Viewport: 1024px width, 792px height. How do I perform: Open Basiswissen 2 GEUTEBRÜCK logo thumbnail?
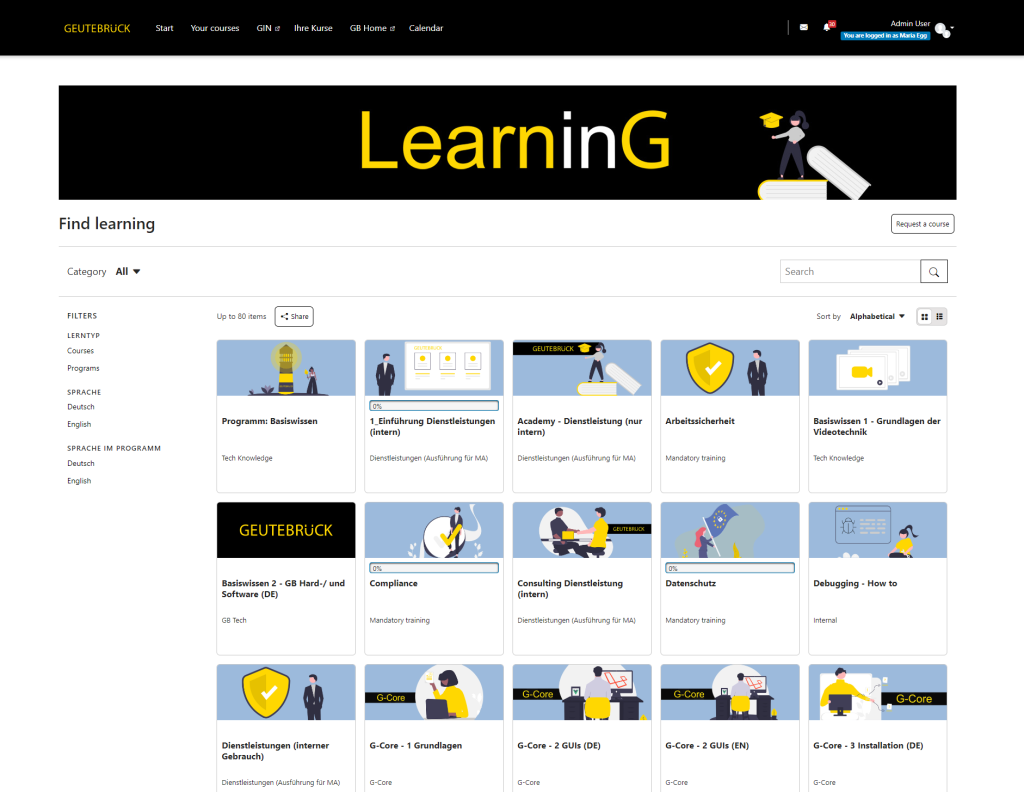tap(286, 530)
